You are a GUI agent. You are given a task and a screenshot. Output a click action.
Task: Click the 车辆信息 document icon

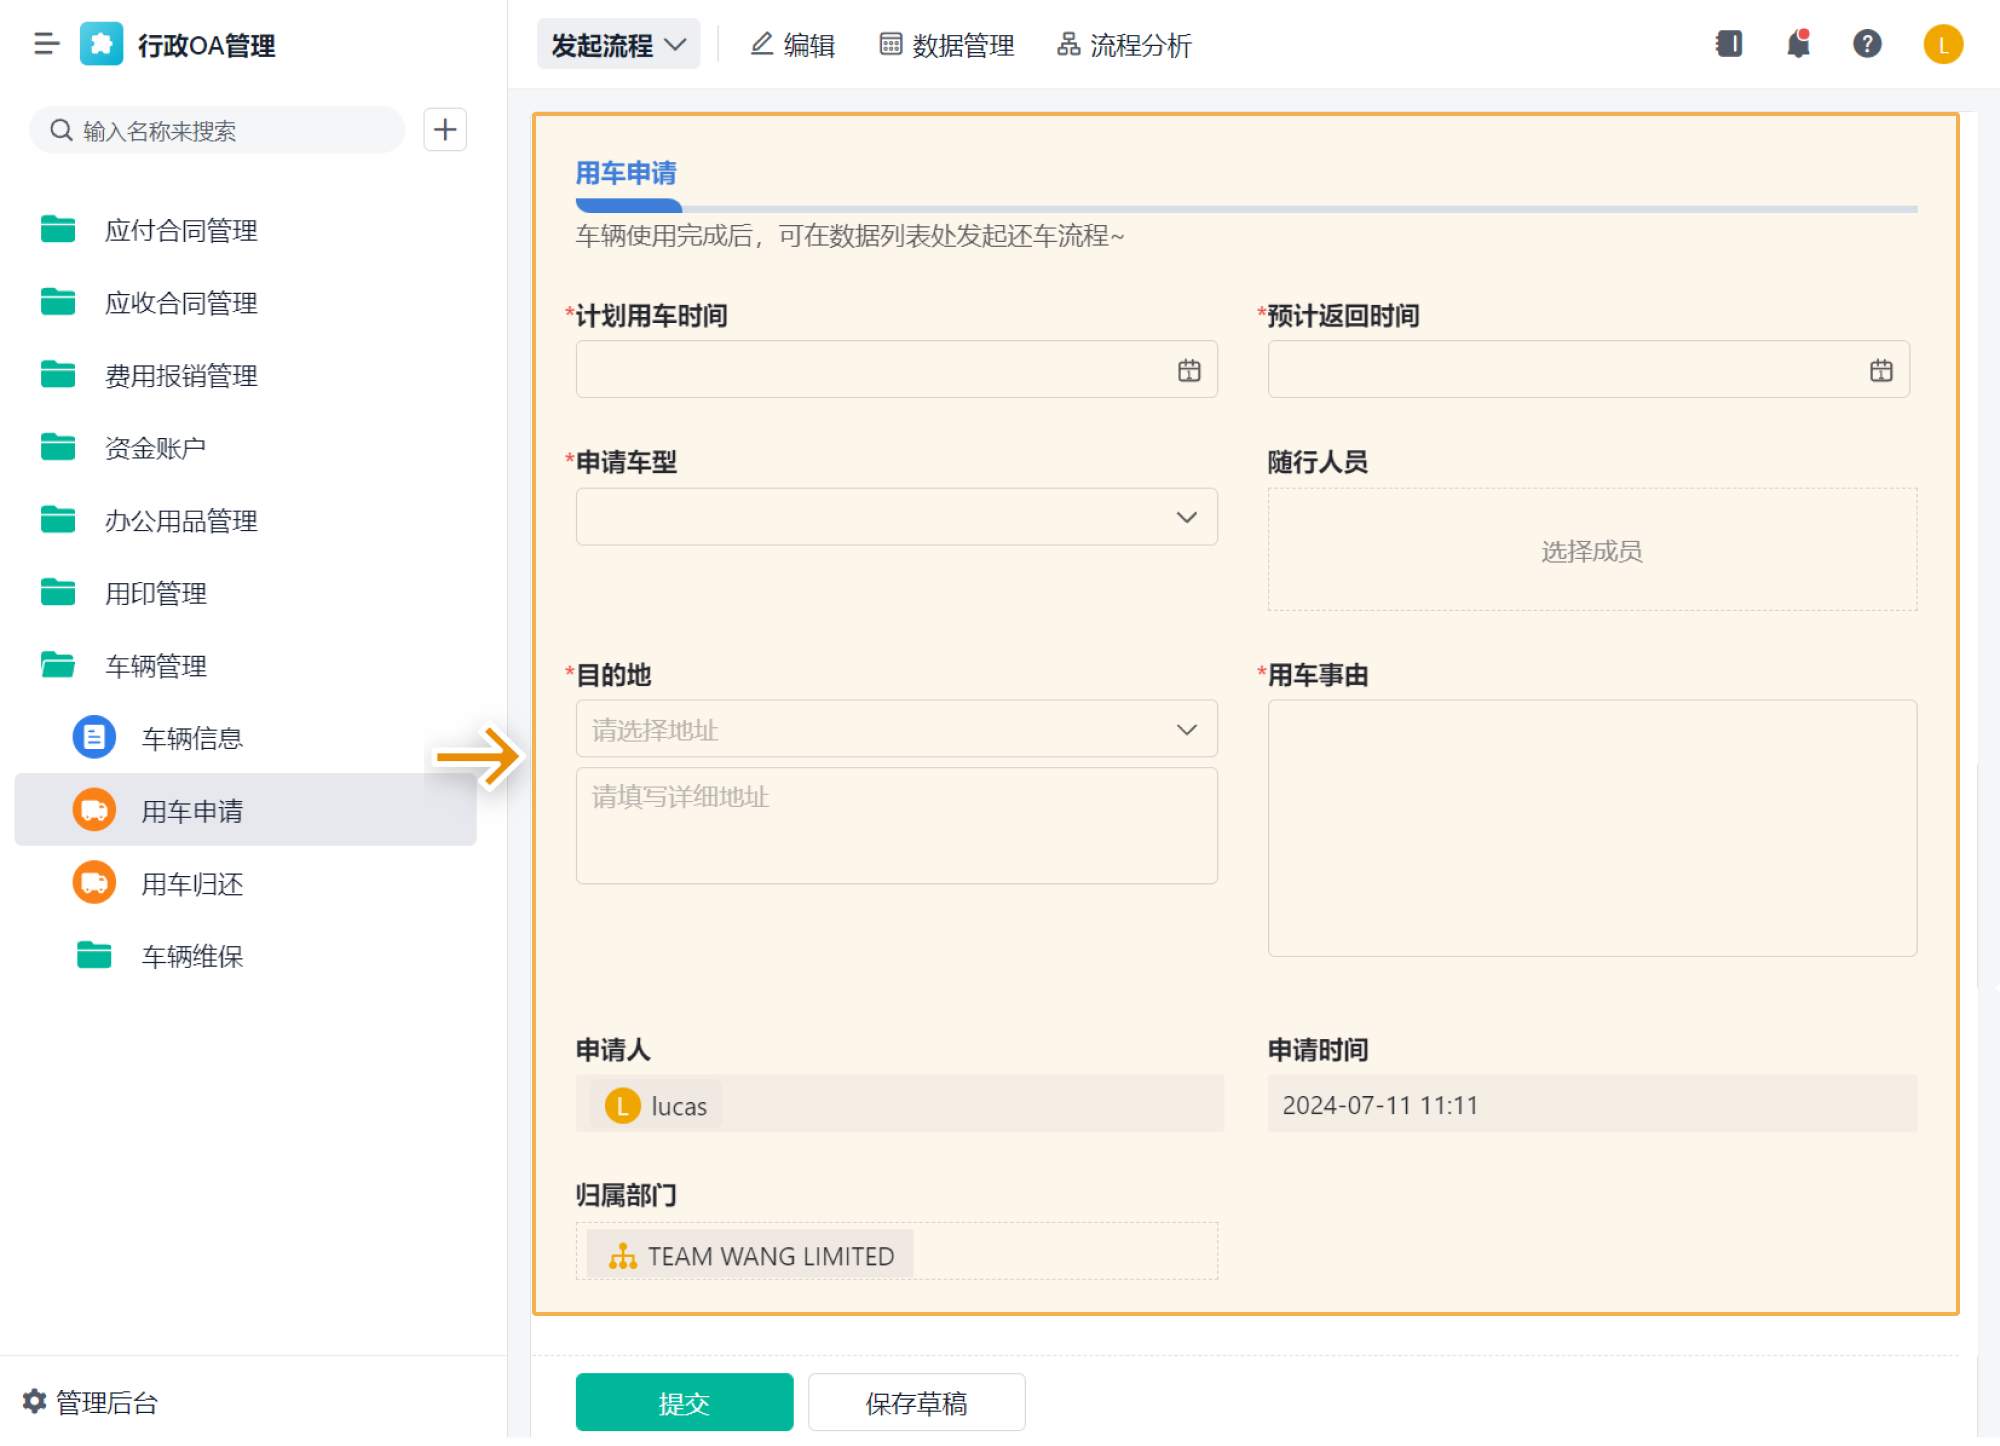[94, 737]
